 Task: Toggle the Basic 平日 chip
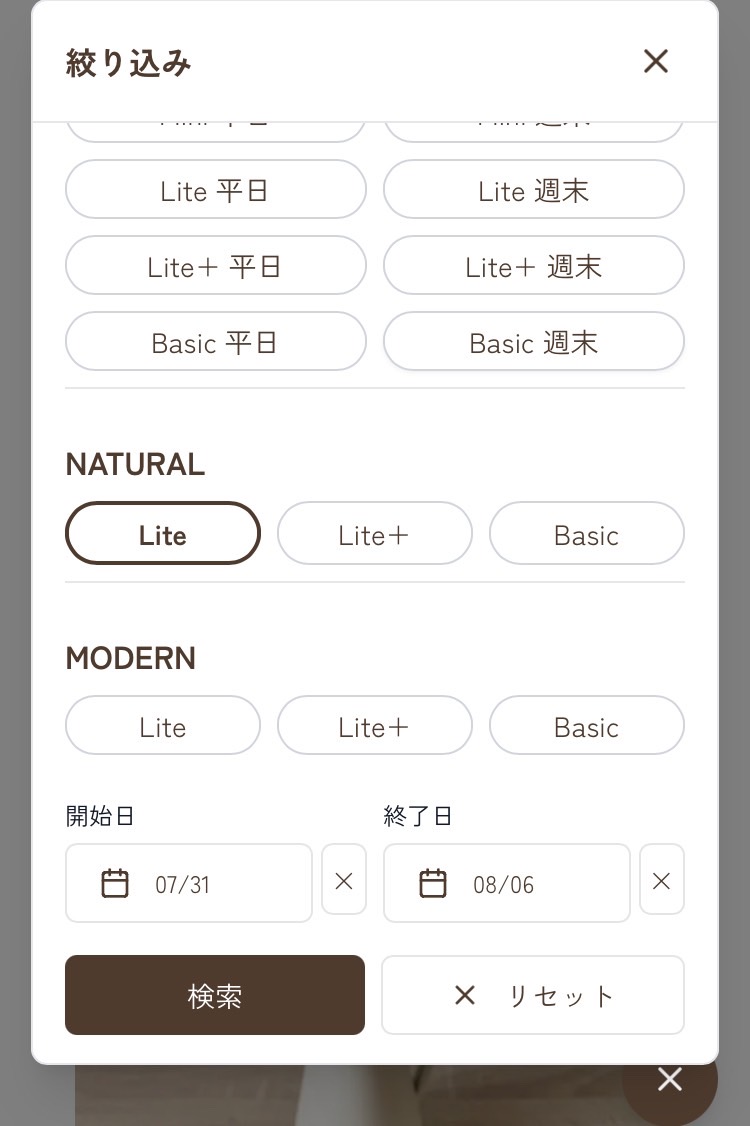click(215, 342)
